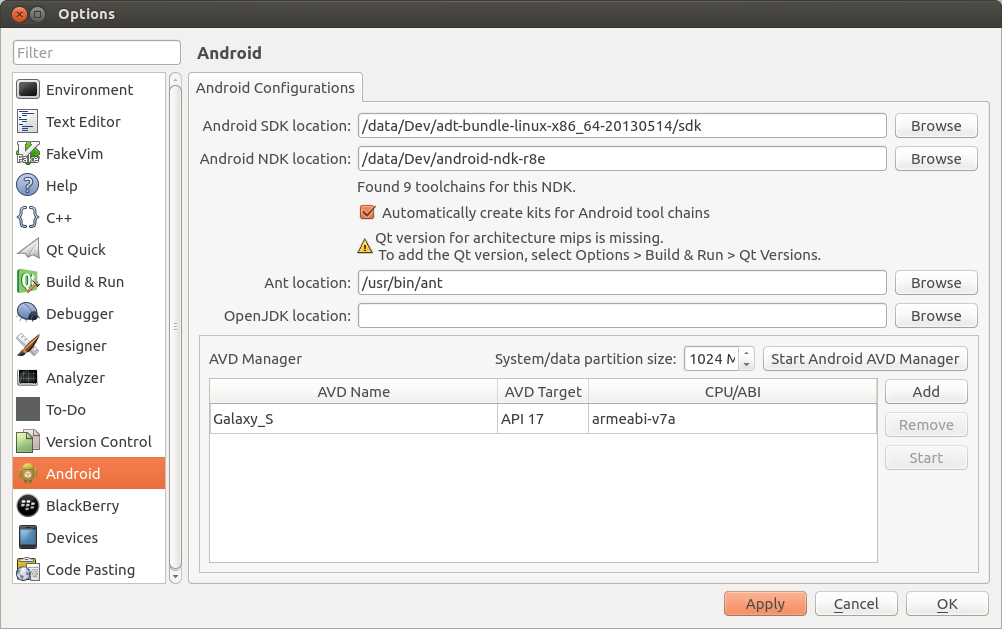This screenshot has width=1002, height=629.
Task: Open Build & Run category icon
Action: pos(28,282)
